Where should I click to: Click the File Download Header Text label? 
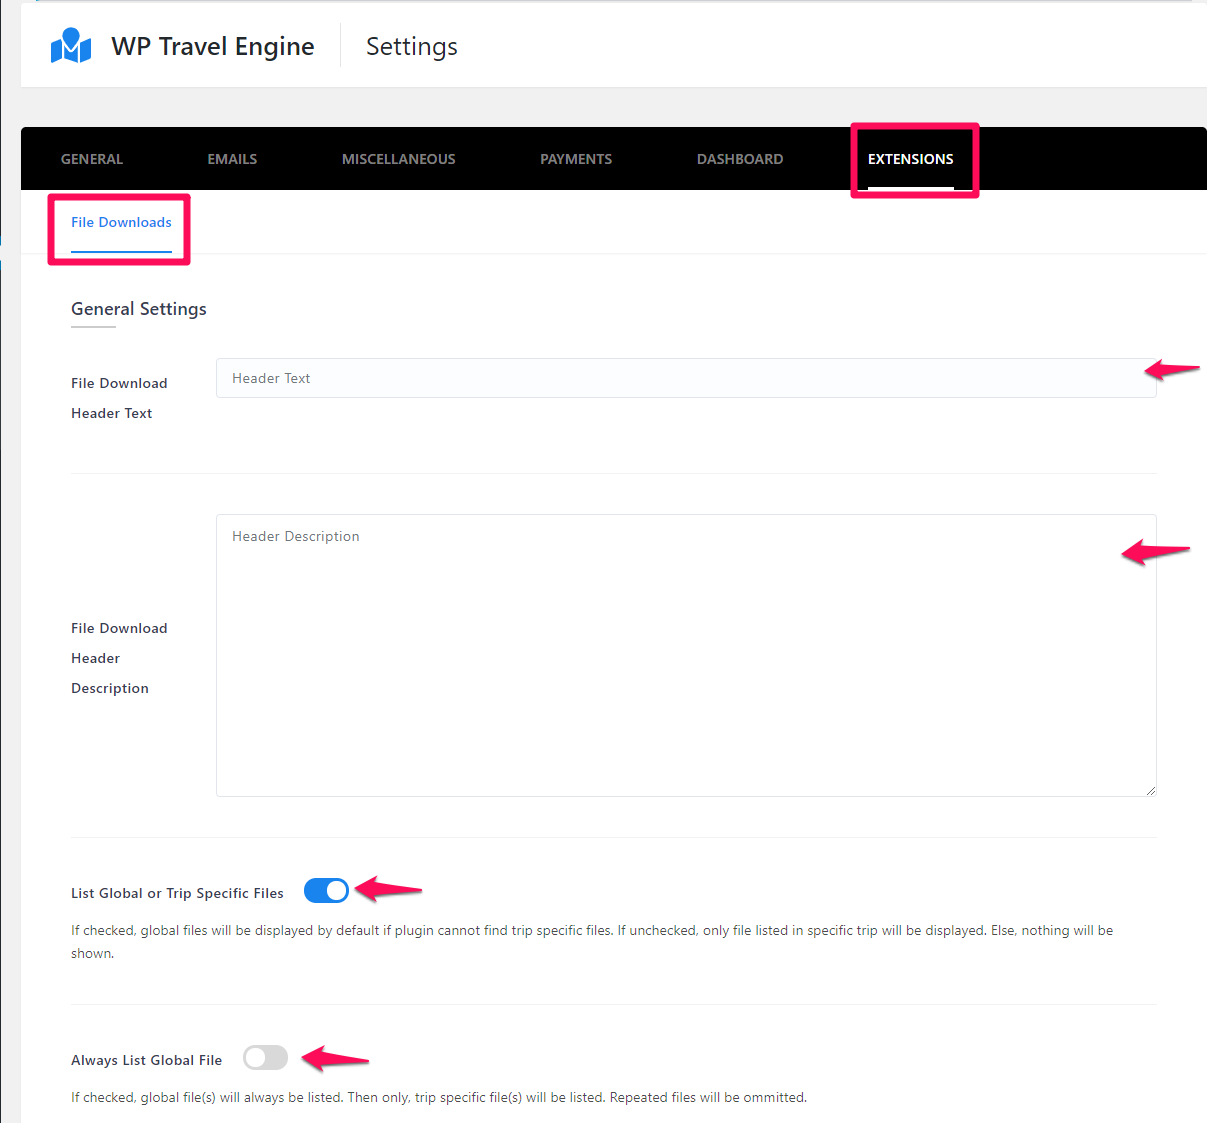tap(119, 398)
